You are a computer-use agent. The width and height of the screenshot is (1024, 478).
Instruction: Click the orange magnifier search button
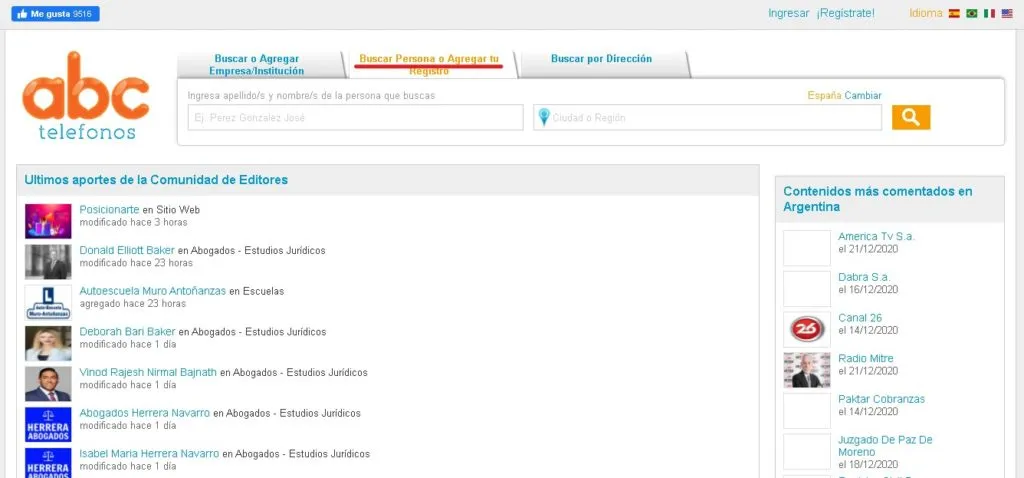click(911, 118)
